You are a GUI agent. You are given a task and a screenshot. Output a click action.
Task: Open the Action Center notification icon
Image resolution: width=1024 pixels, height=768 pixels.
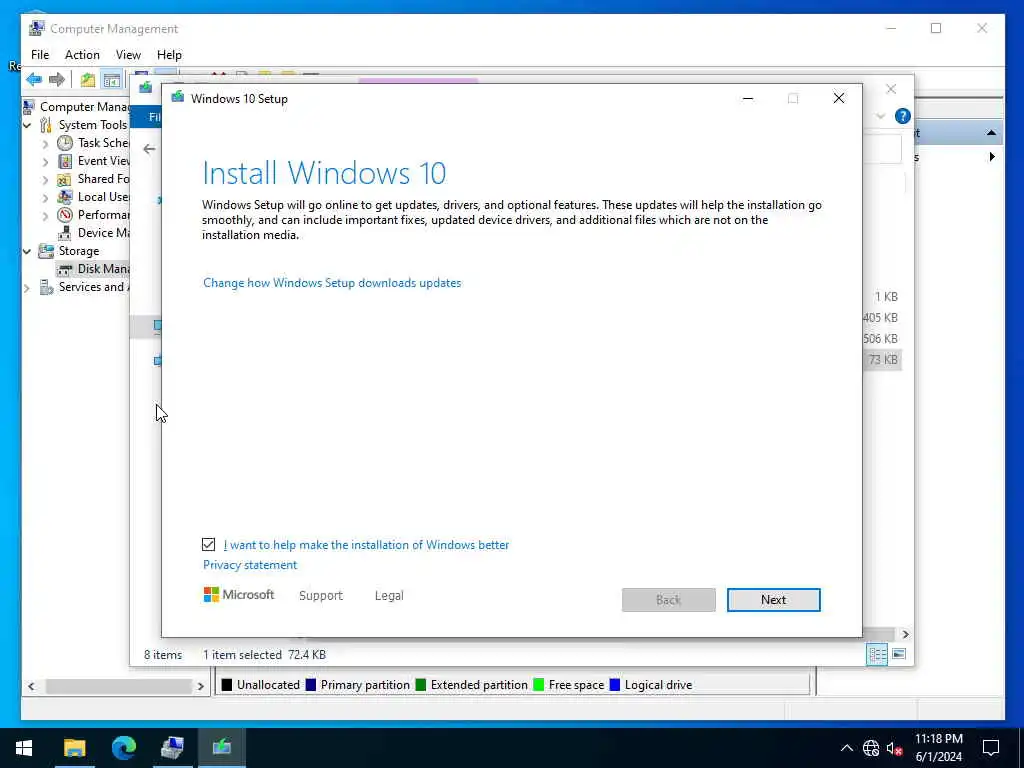point(991,748)
